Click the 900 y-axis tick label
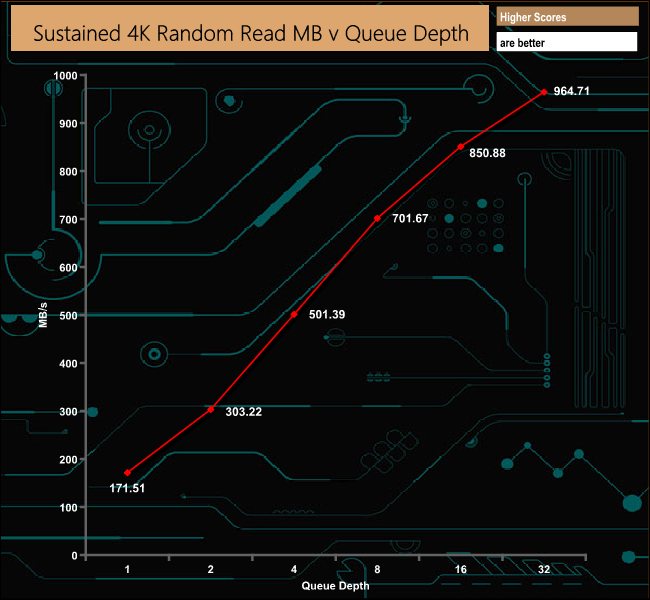Viewport: 650px width, 600px height. click(68, 124)
